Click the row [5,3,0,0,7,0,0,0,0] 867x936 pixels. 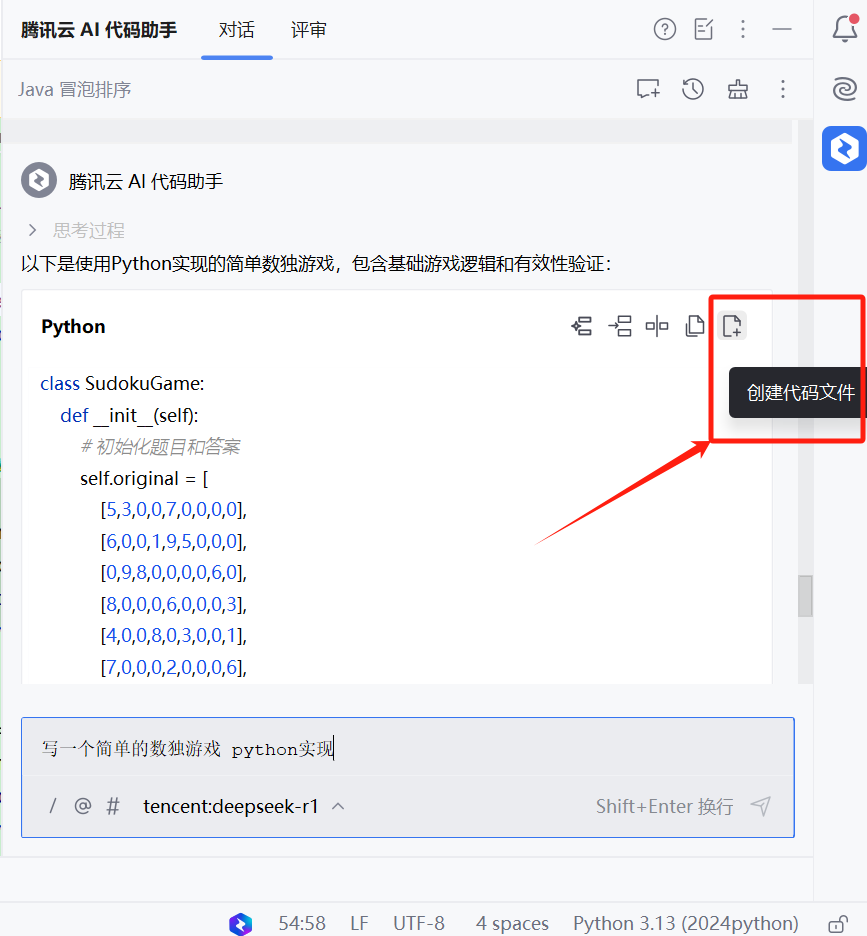pyautogui.click(x=173, y=510)
